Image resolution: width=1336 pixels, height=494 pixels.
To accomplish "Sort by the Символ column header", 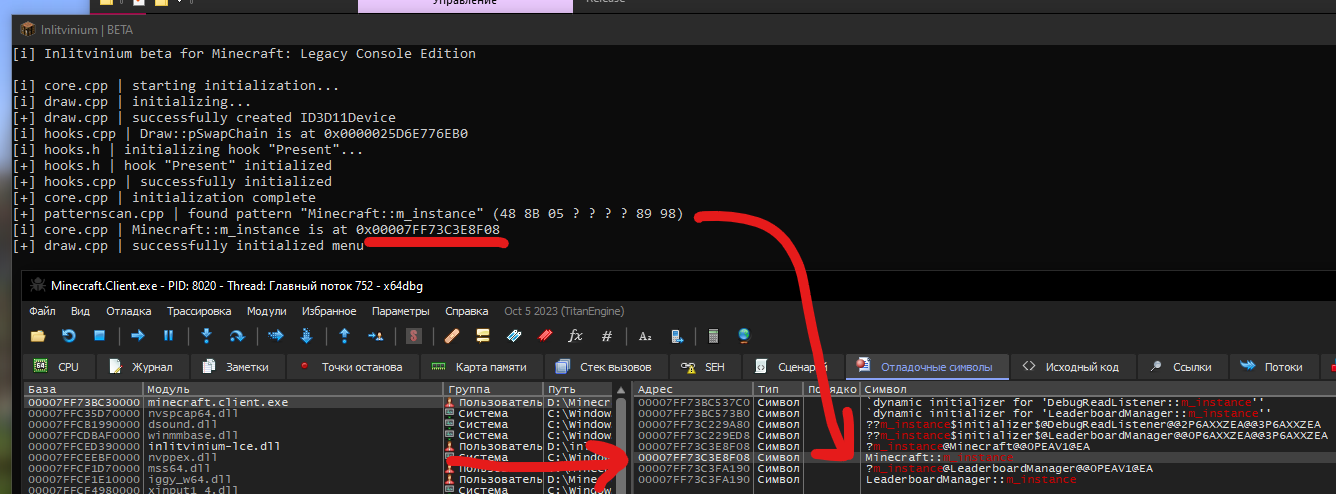I will (1098, 389).
